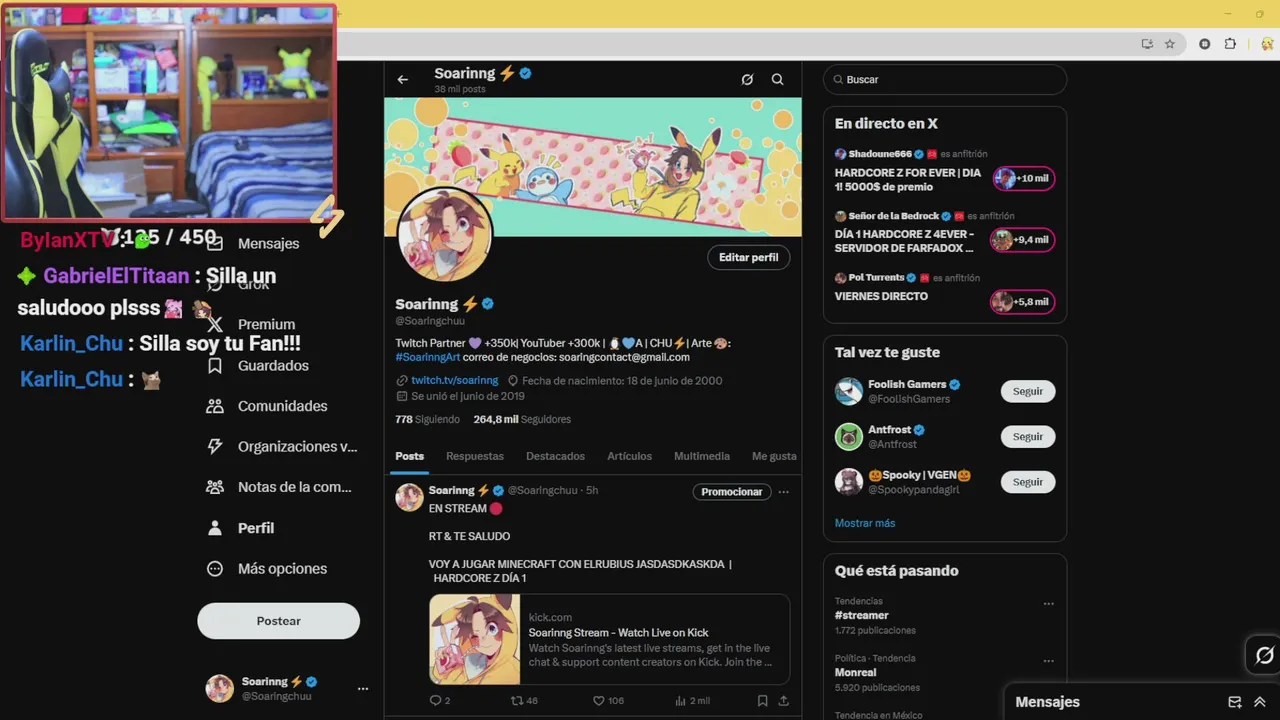Image resolution: width=1280 pixels, height=720 pixels.
Task: Open the 778 Siguiendo list
Action: click(427, 419)
